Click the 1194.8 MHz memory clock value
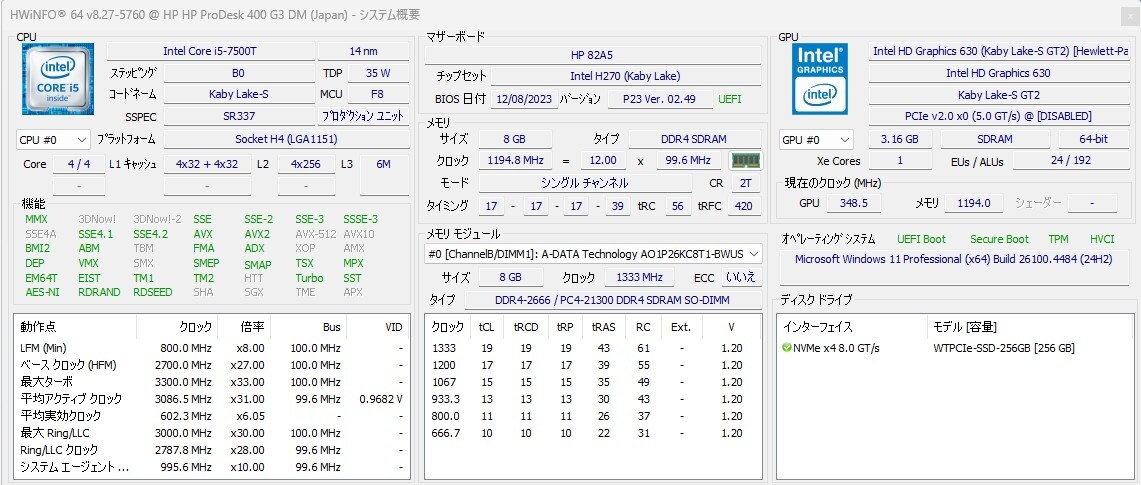Image resolution: width=1141 pixels, height=485 pixels. [x=514, y=160]
